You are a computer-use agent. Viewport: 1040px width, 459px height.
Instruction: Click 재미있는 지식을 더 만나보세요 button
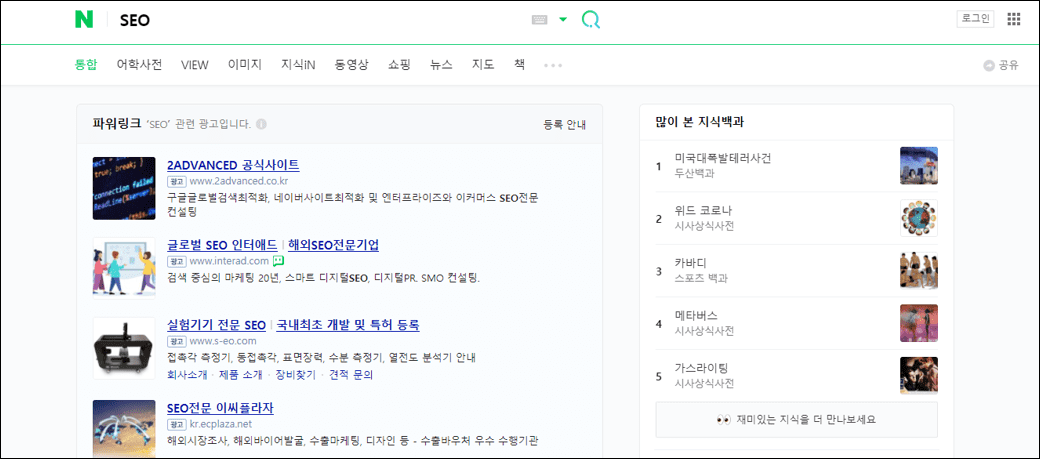click(x=797, y=419)
